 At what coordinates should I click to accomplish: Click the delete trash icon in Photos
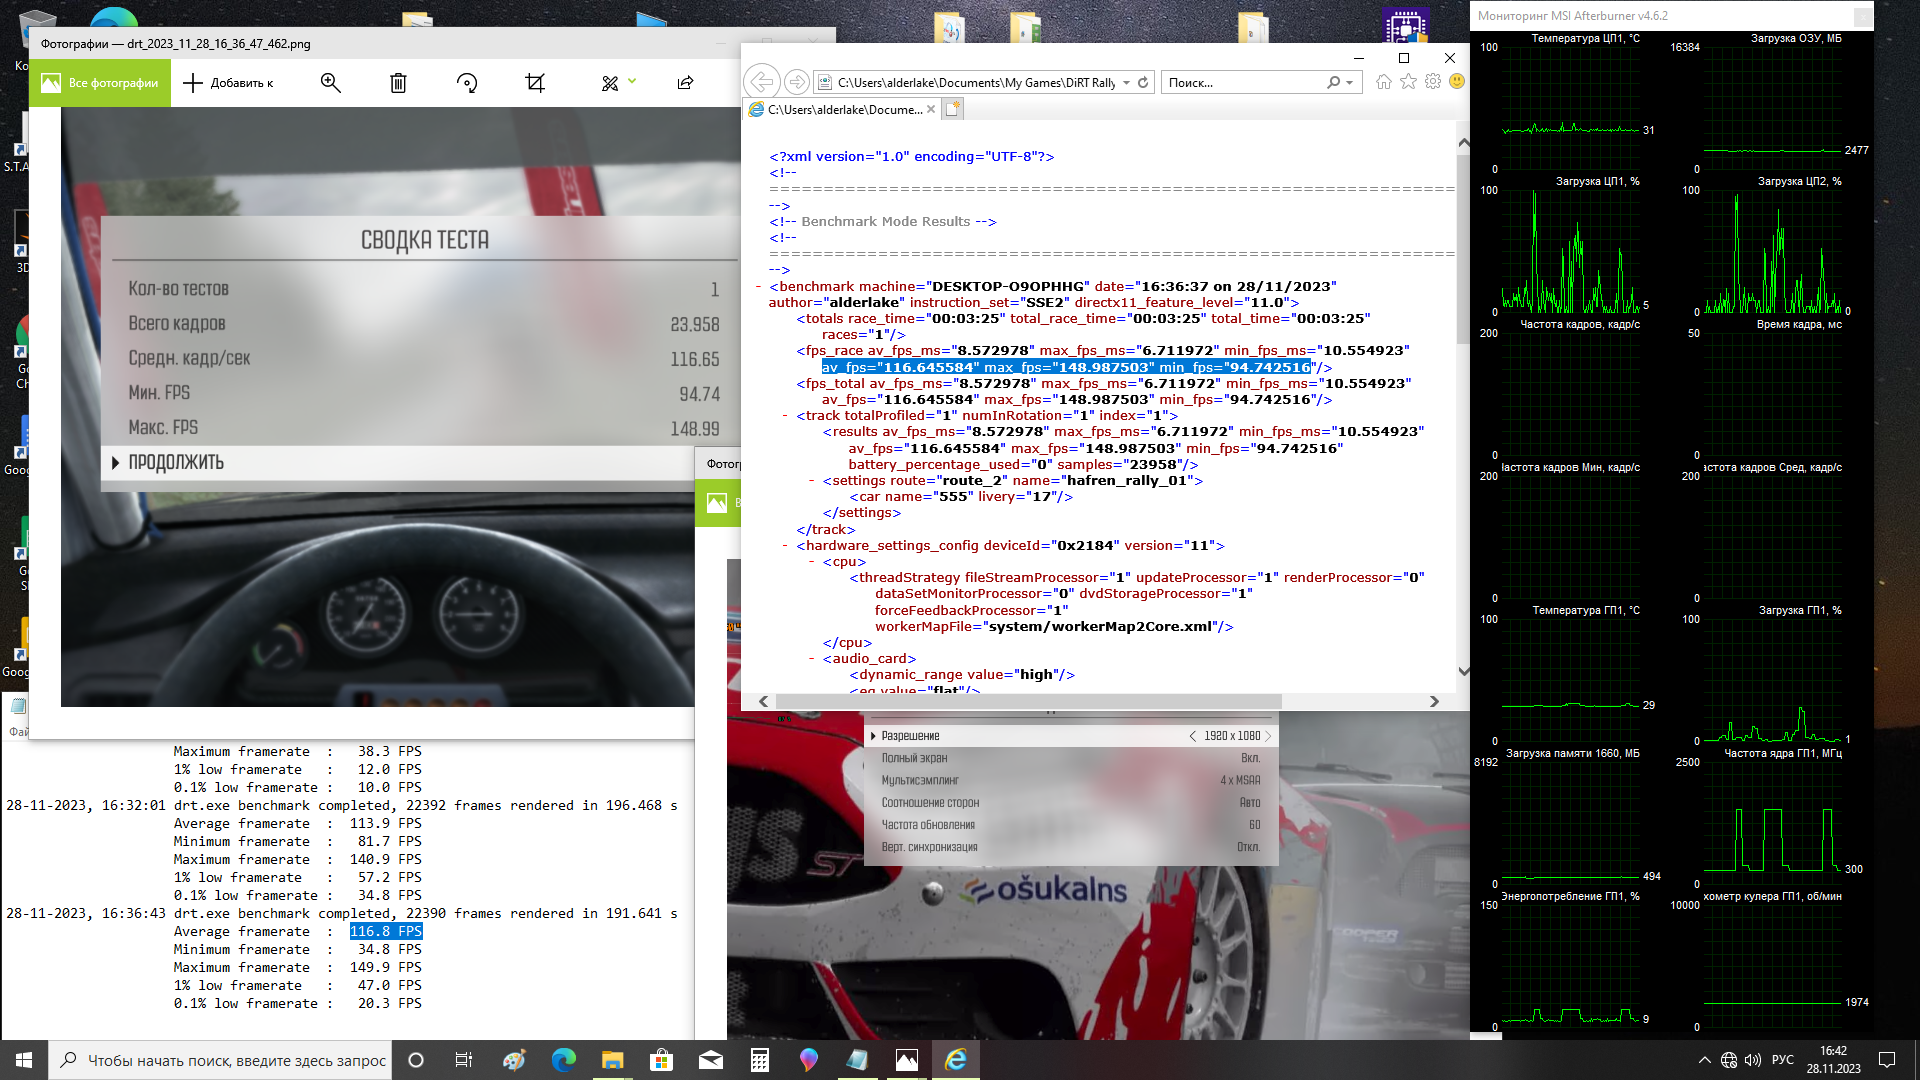click(398, 83)
